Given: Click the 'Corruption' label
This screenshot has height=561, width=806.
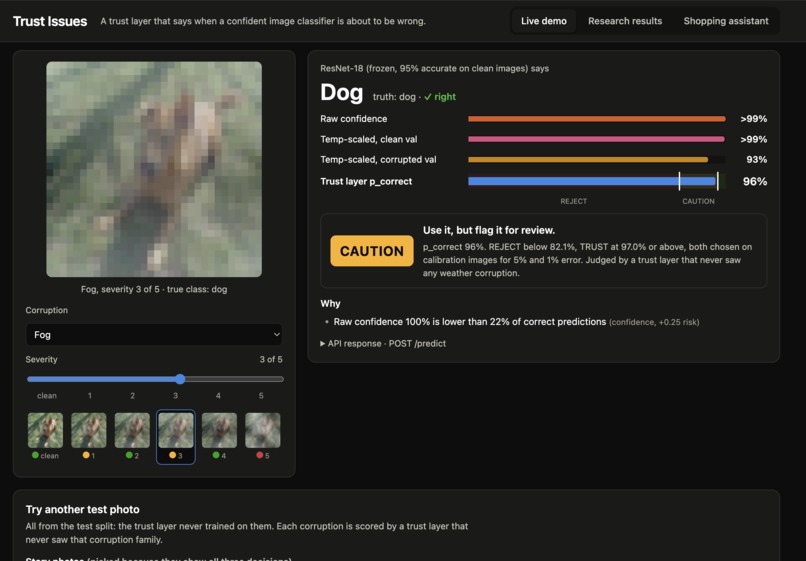Looking at the screenshot, I should (47, 310).
